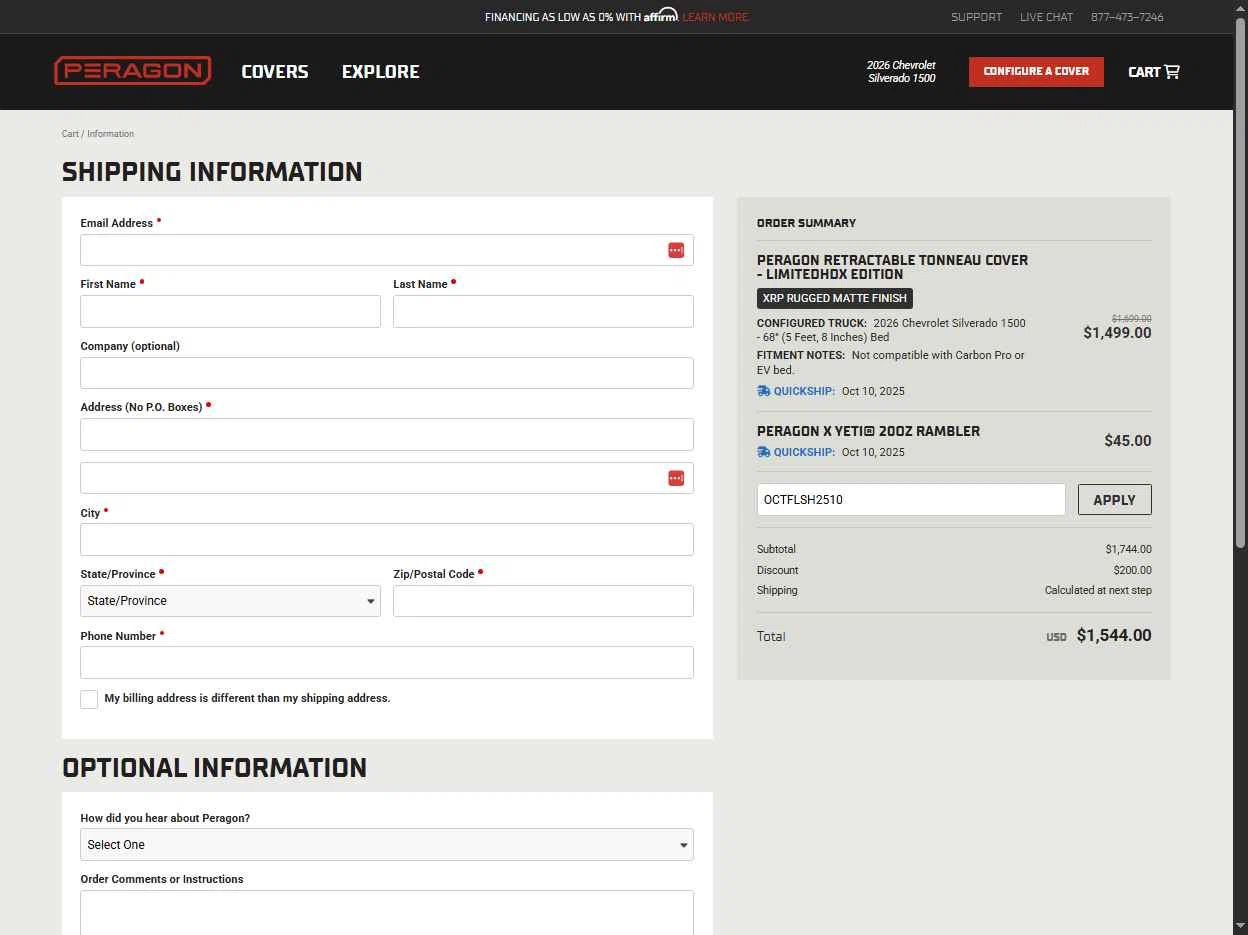Focus the Email Address field
Image resolution: width=1248 pixels, height=935 pixels.
tap(387, 250)
